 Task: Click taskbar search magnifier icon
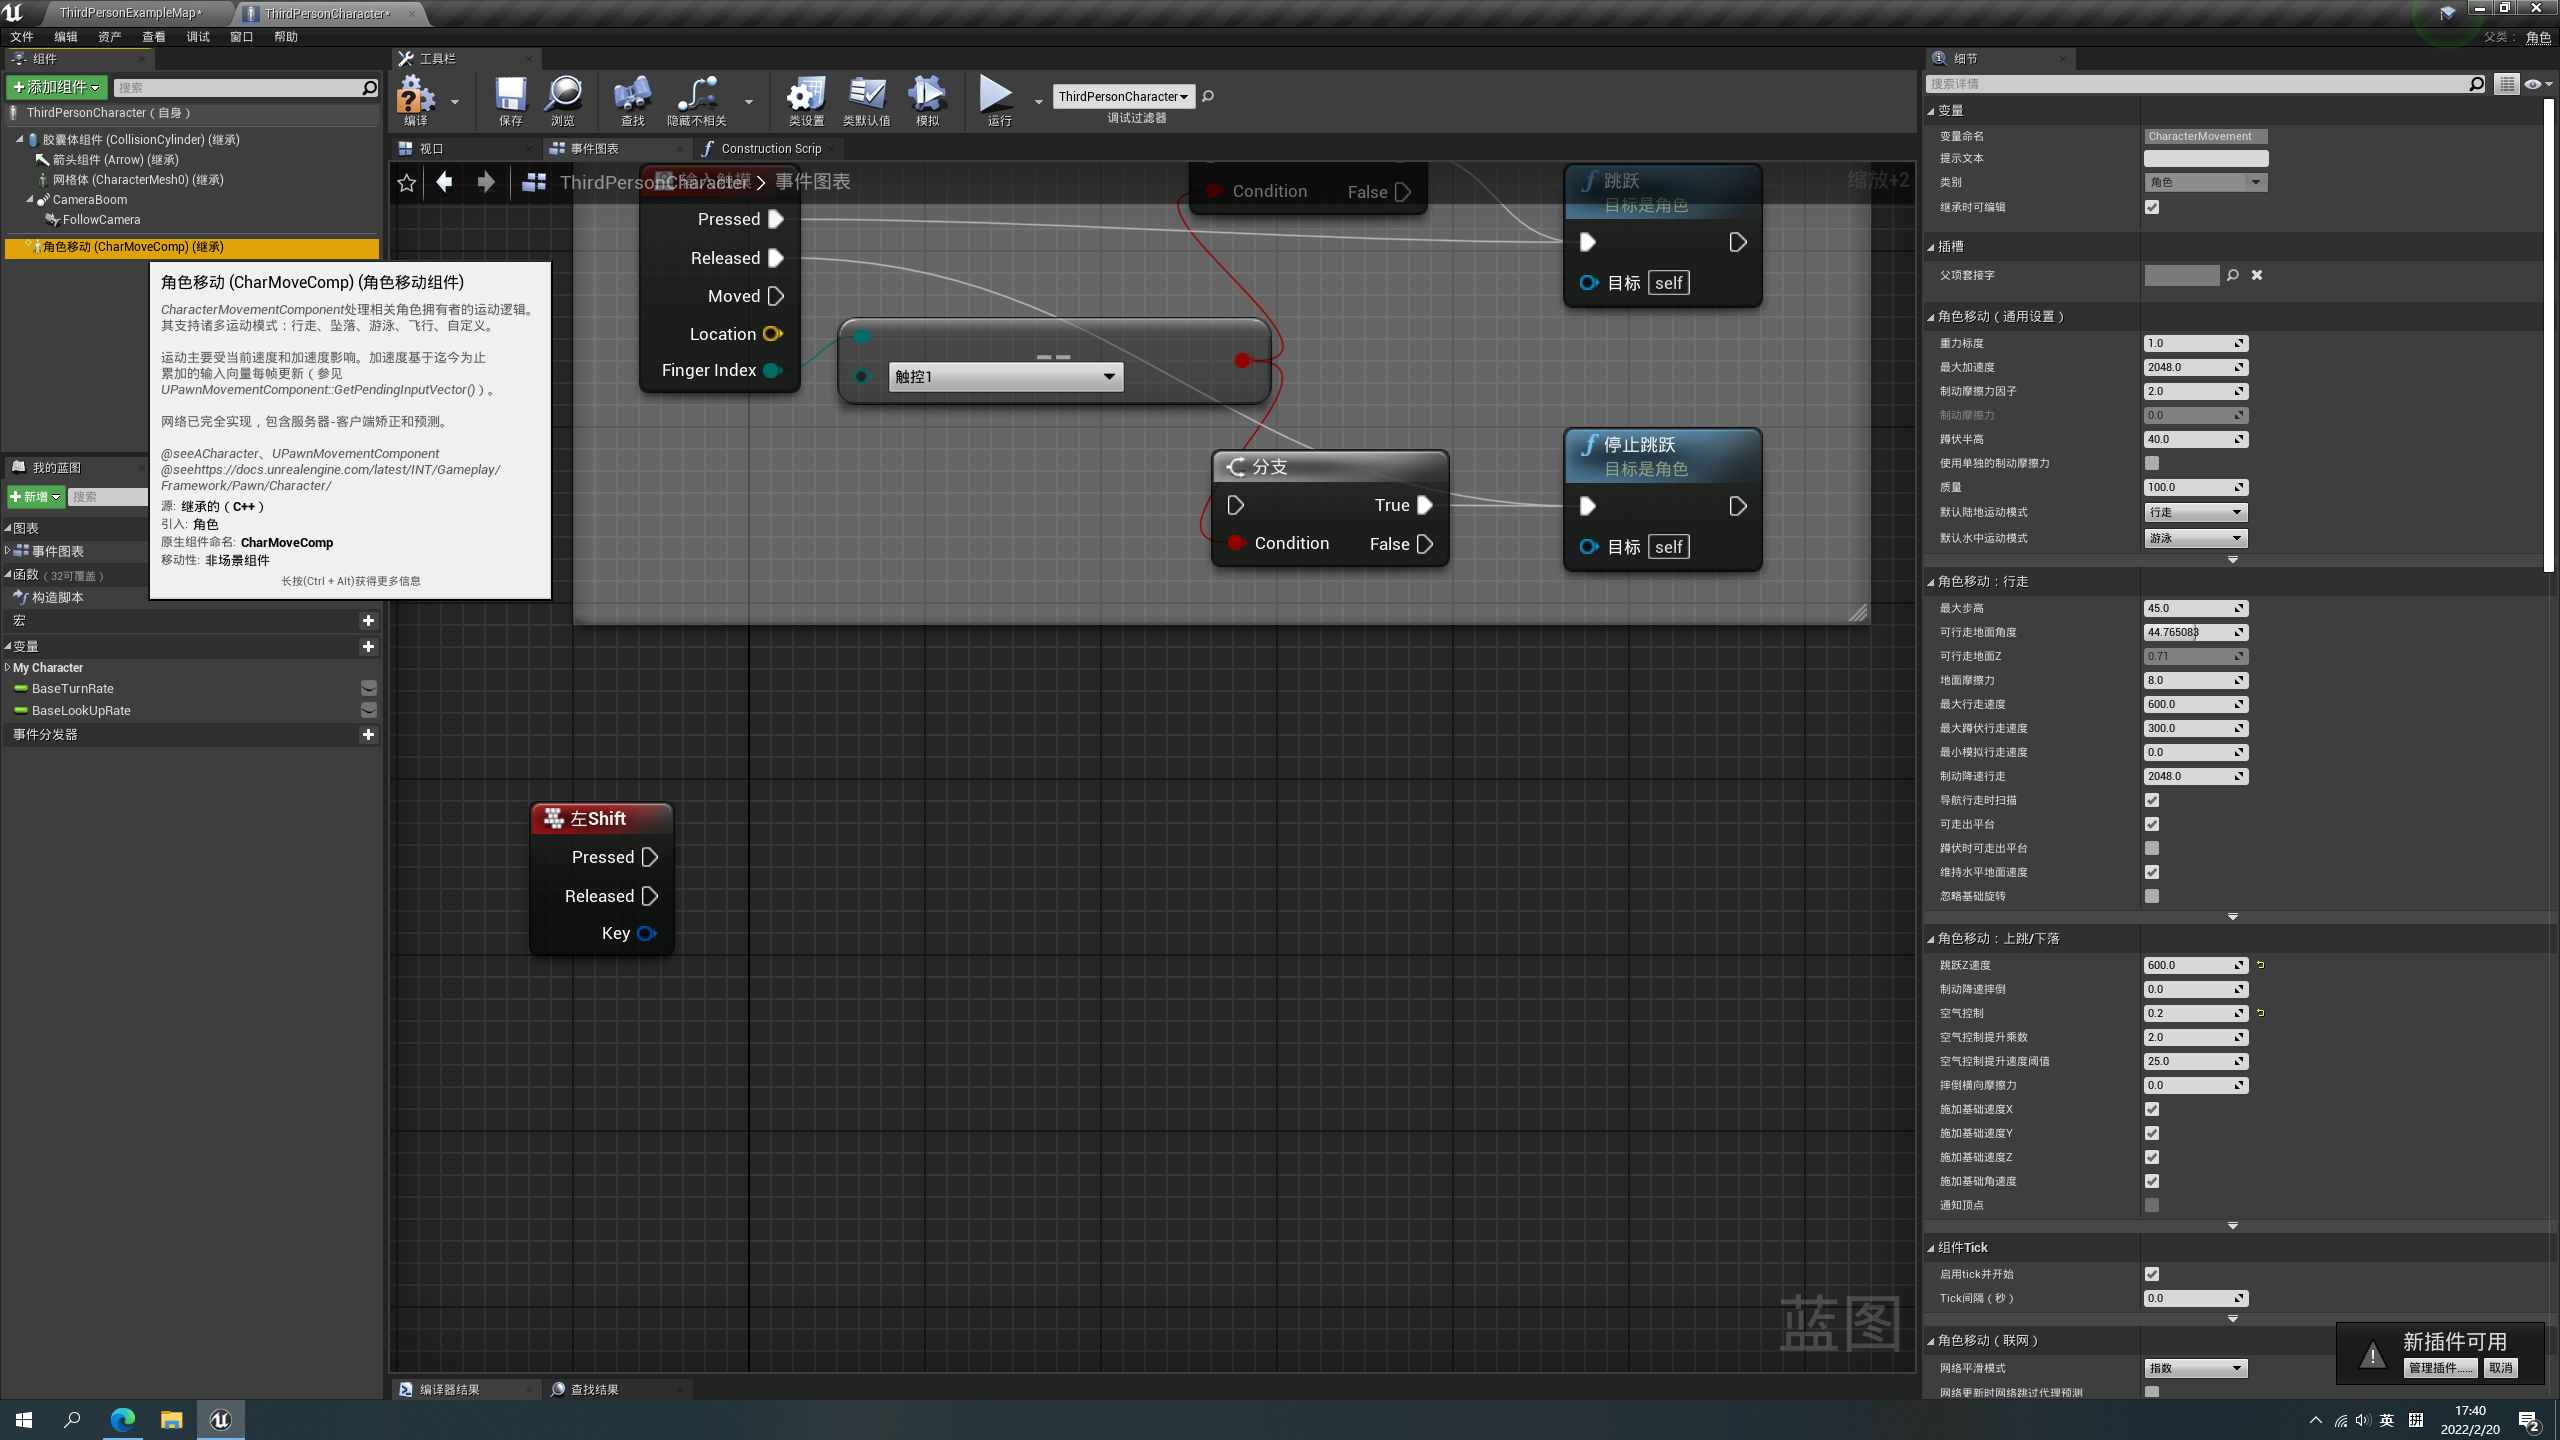coord(72,1420)
